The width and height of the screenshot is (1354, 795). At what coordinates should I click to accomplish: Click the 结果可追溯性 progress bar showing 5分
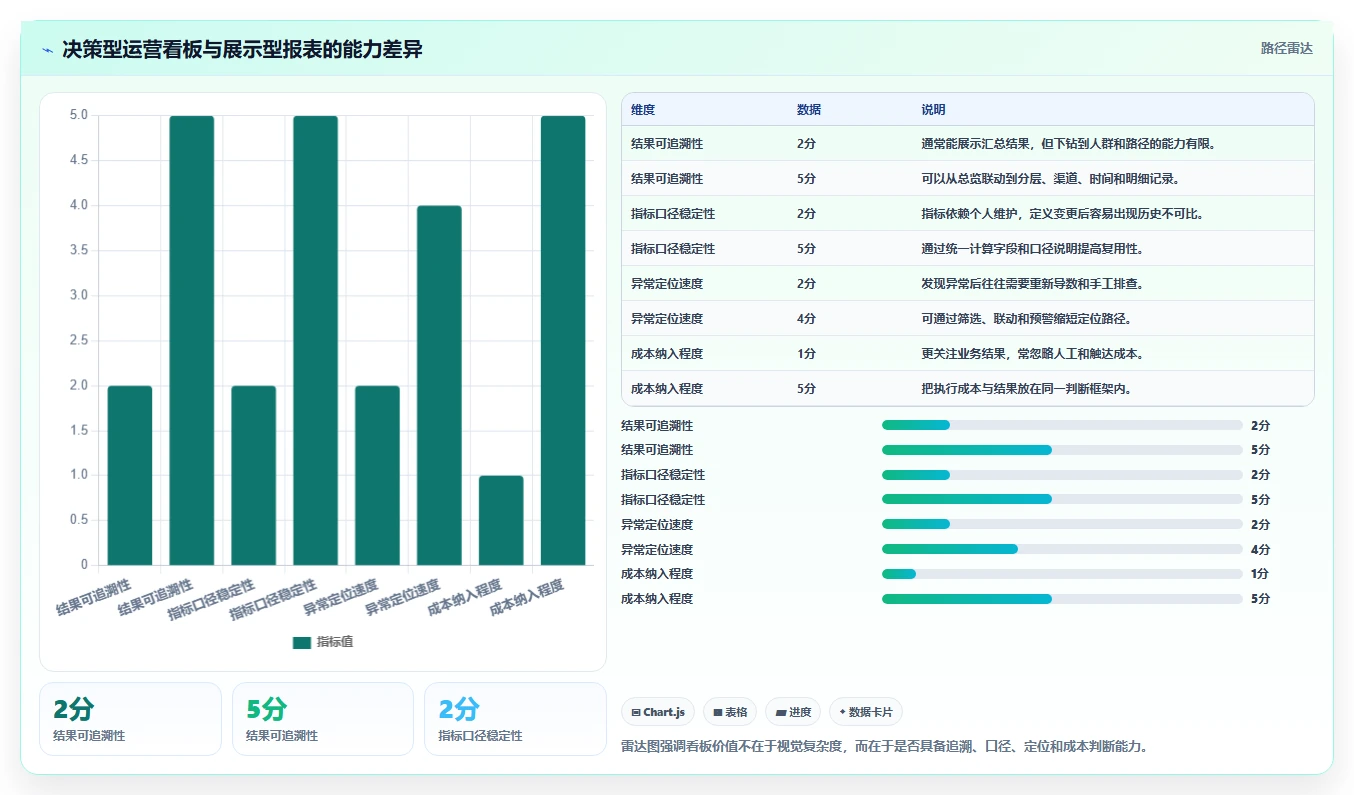point(1062,450)
